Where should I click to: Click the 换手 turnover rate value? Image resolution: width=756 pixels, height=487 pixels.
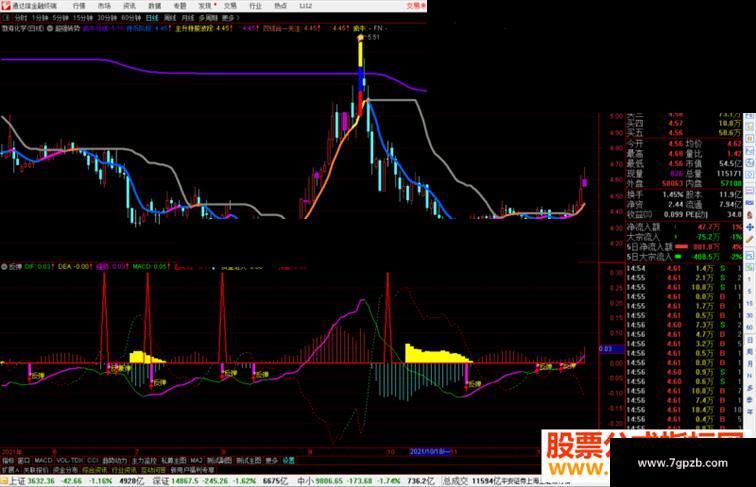(x=673, y=195)
